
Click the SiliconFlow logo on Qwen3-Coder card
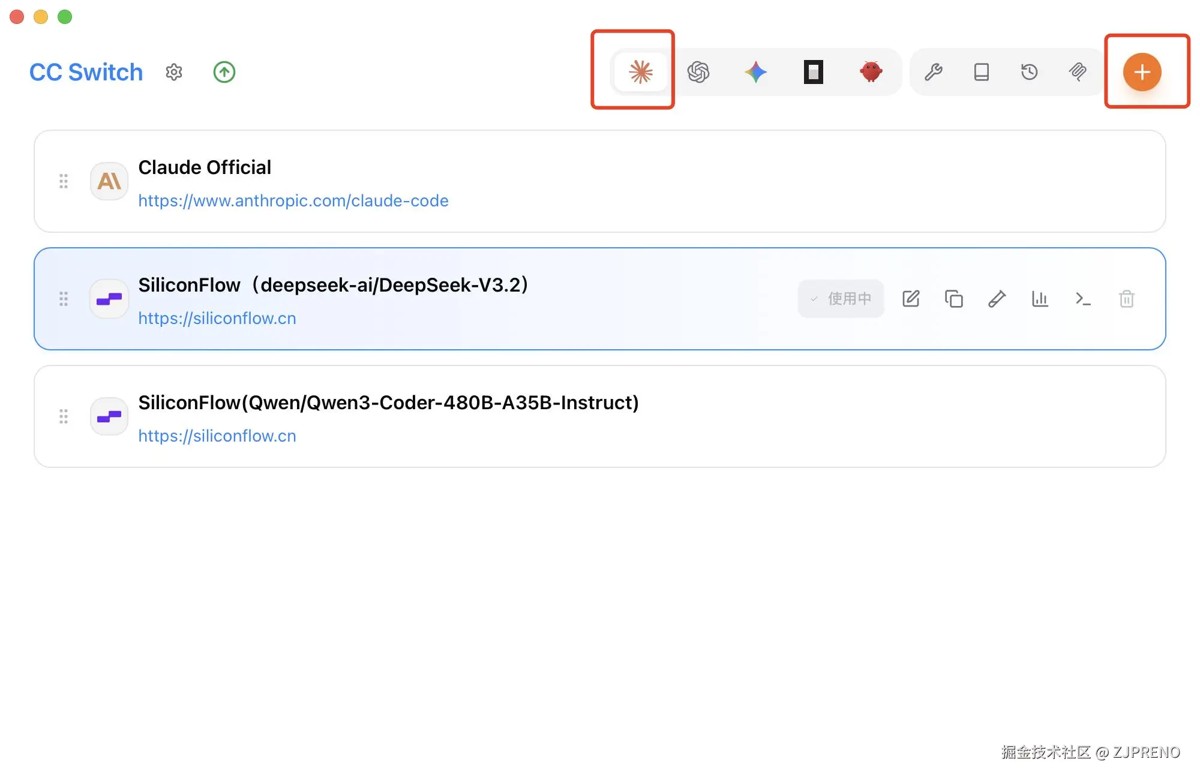[x=109, y=416]
